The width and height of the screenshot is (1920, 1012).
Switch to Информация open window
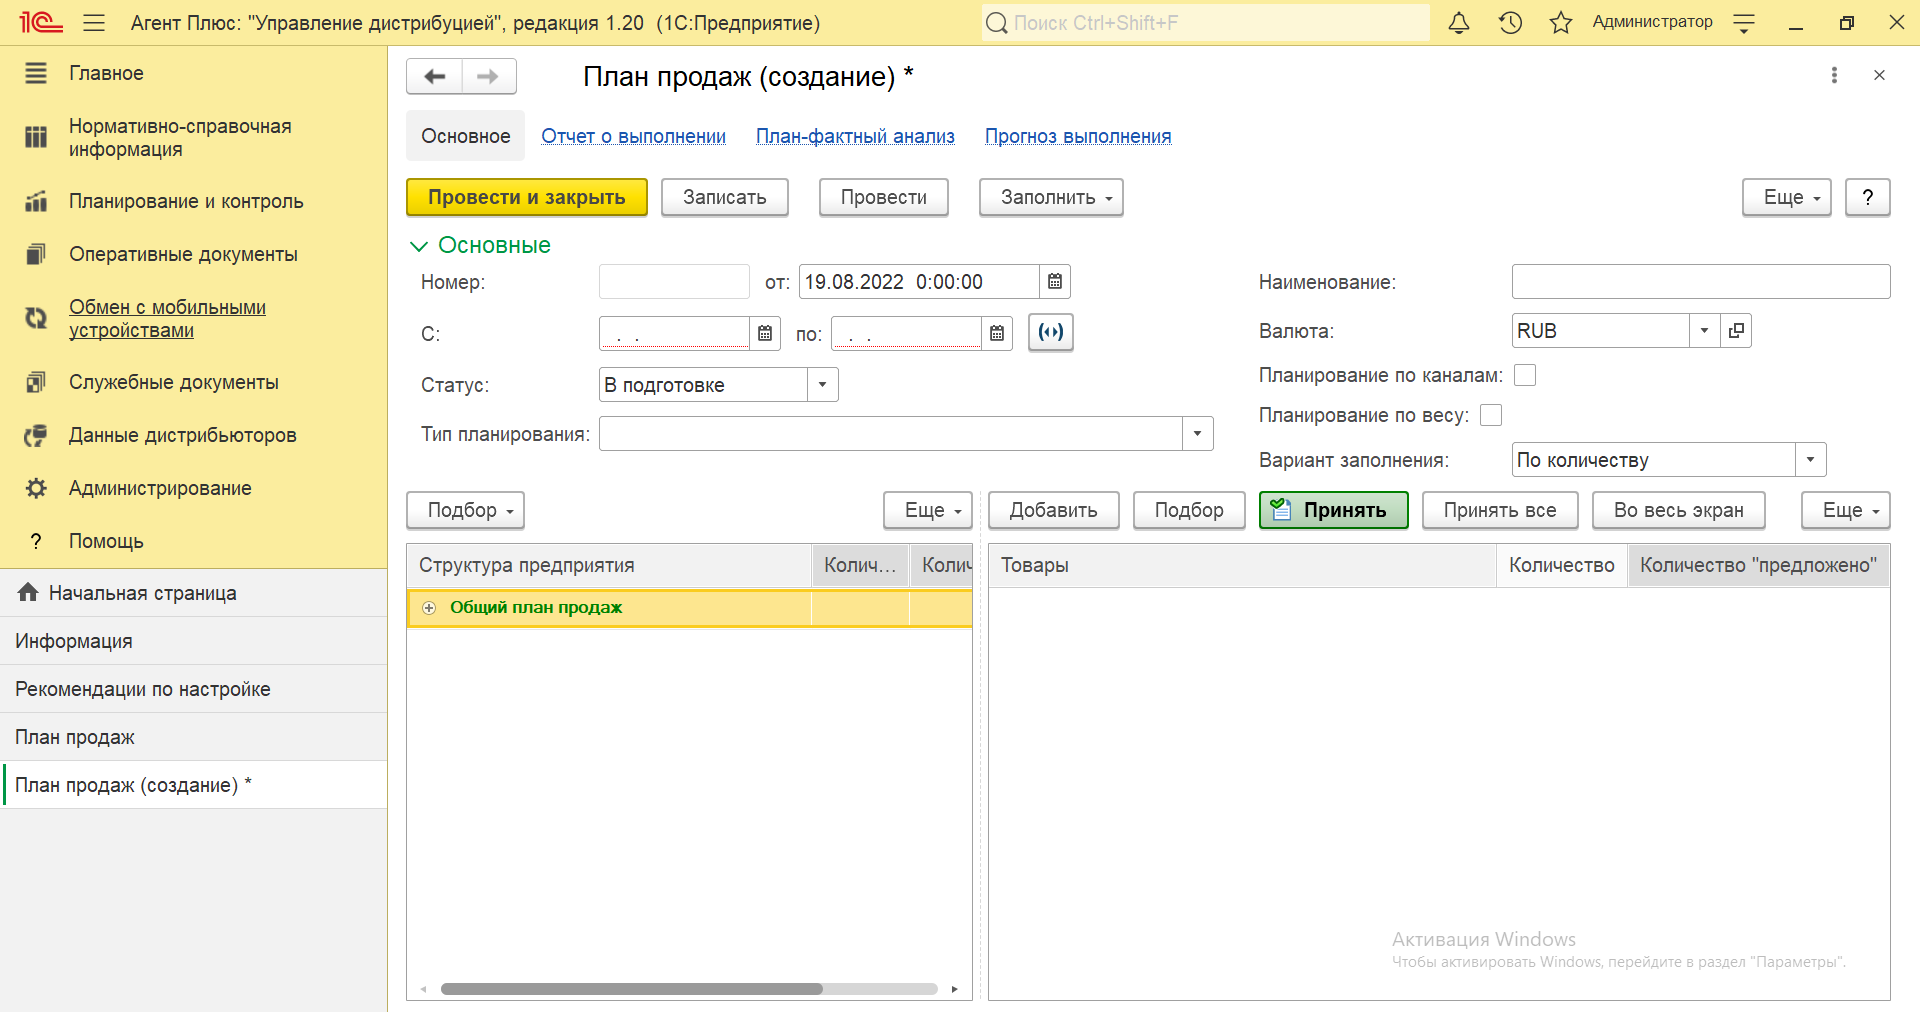[x=194, y=641]
